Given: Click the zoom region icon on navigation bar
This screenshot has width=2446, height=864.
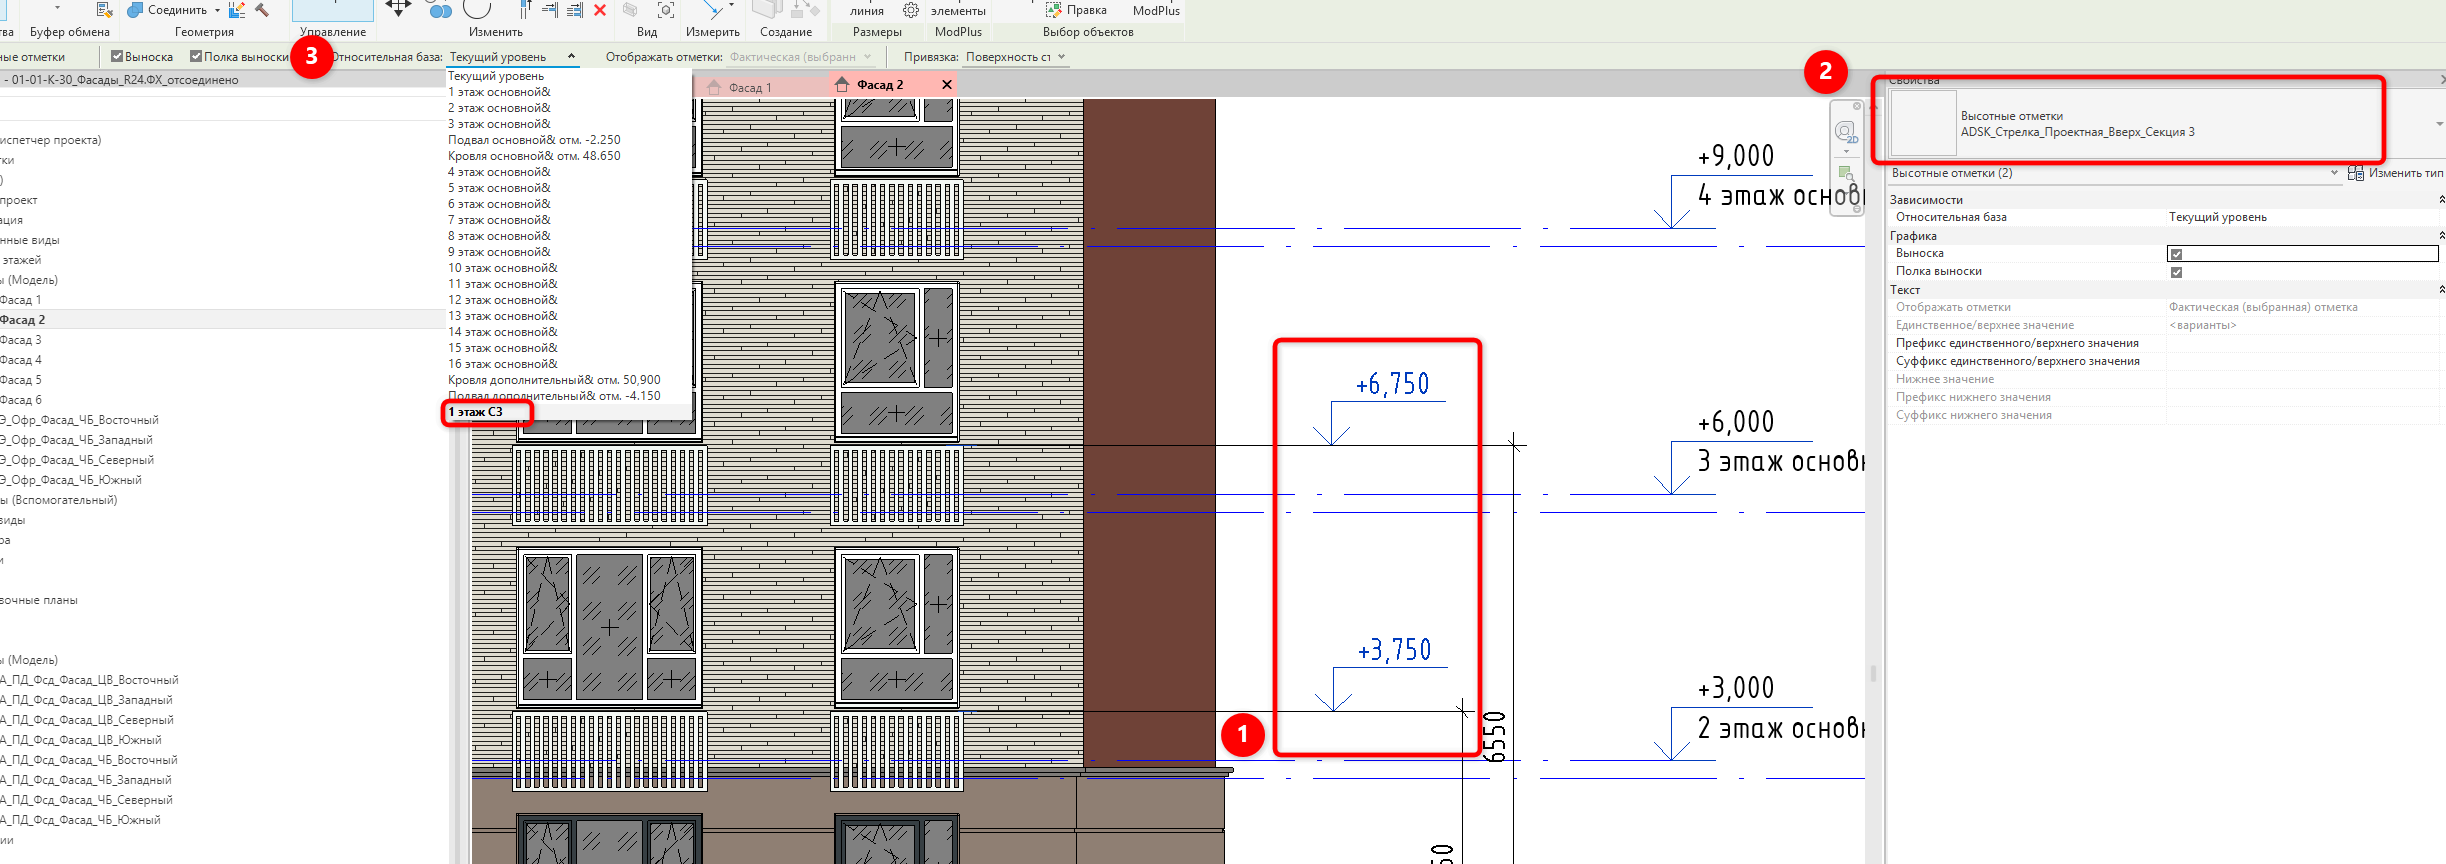Looking at the screenshot, I should pyautogui.click(x=1846, y=173).
